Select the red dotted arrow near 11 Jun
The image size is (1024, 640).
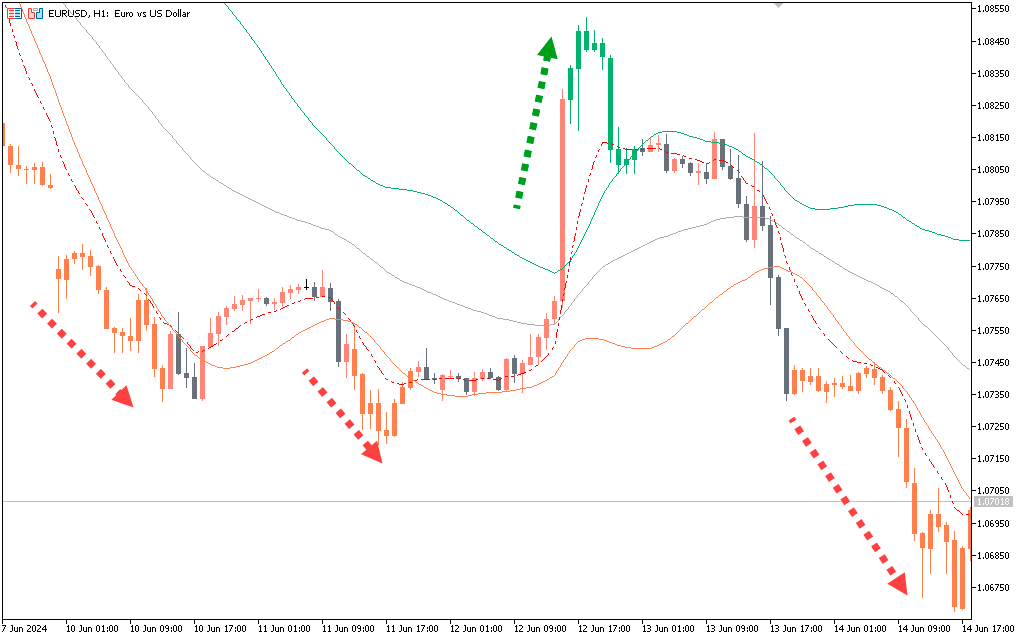342,415
